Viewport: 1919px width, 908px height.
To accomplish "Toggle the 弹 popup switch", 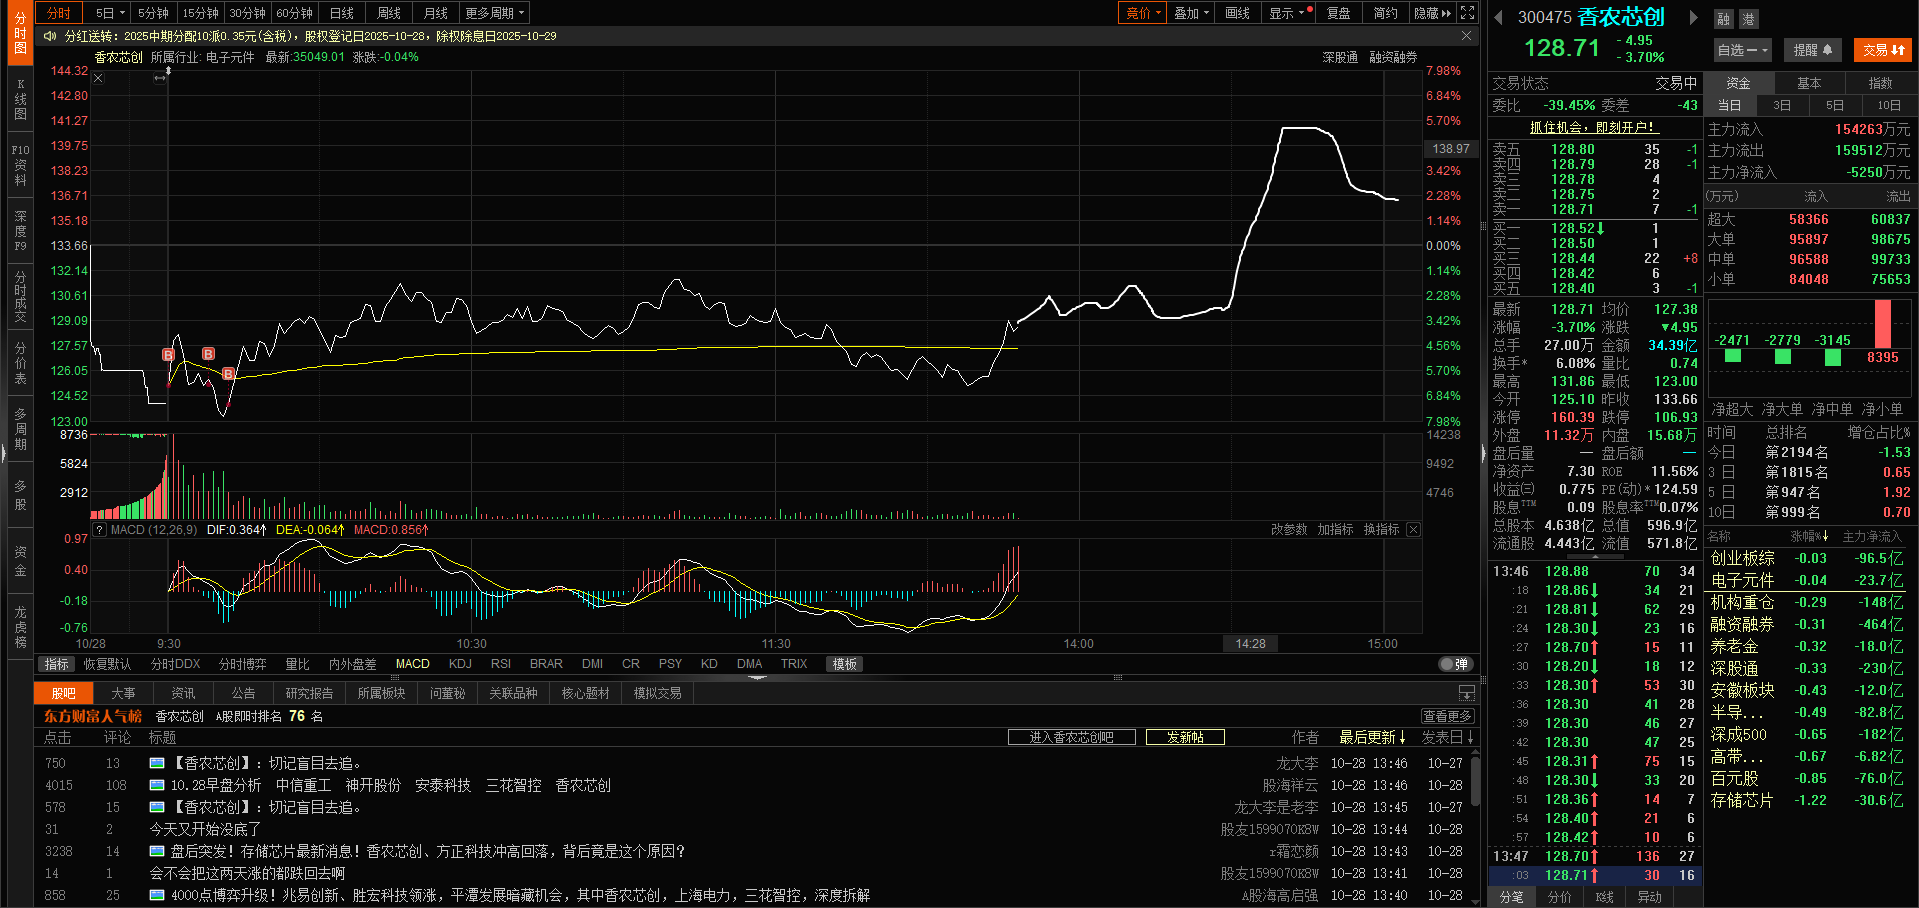I will tap(1455, 664).
